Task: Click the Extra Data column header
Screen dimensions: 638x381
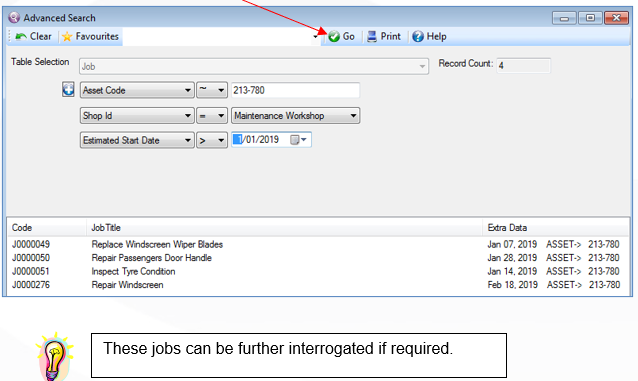Action: [x=555, y=228]
